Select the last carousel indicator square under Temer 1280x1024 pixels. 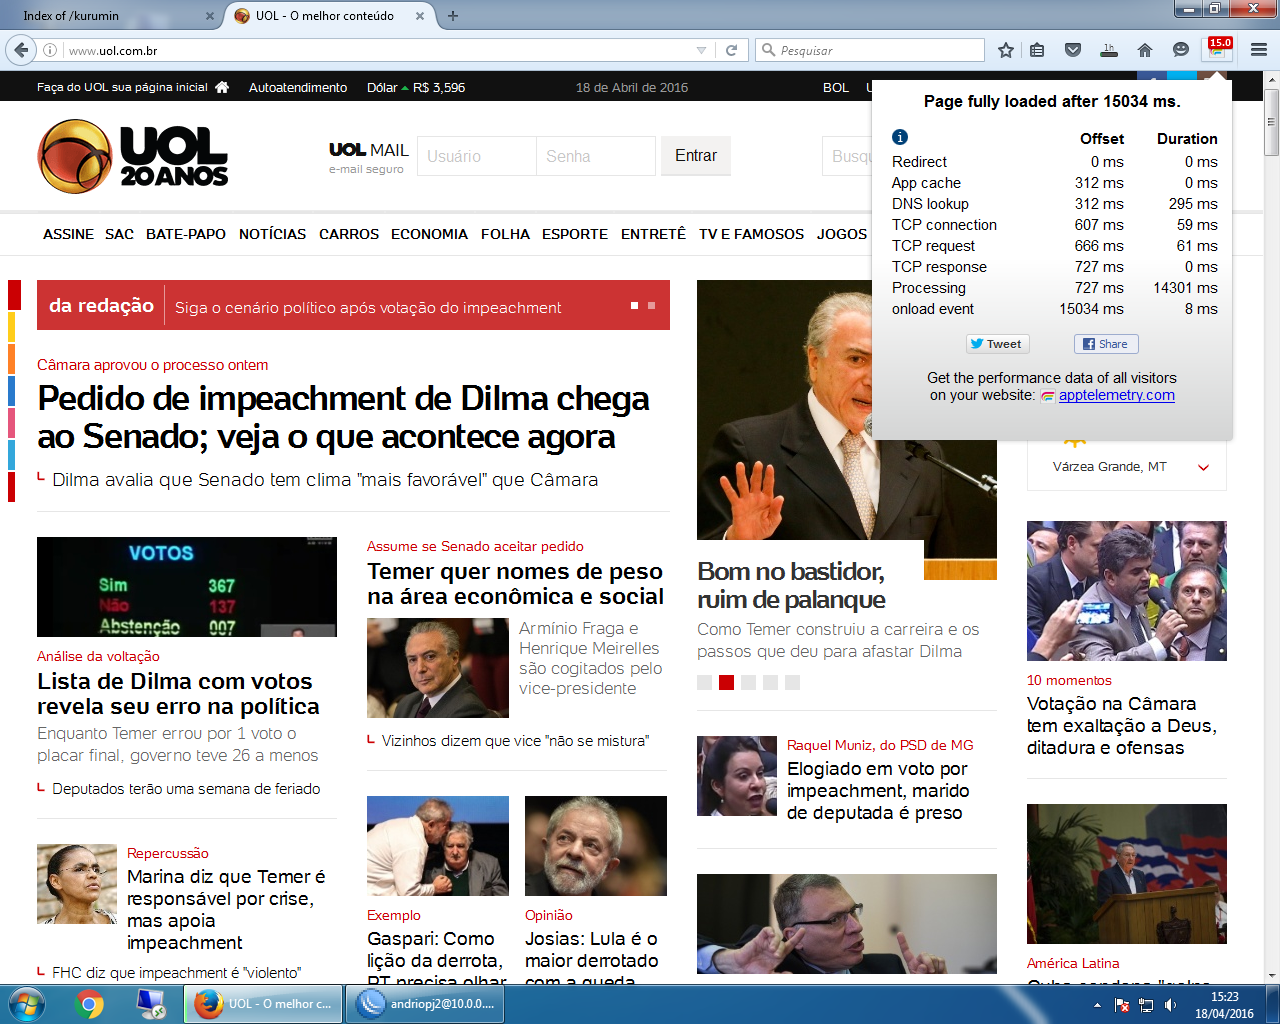point(792,682)
